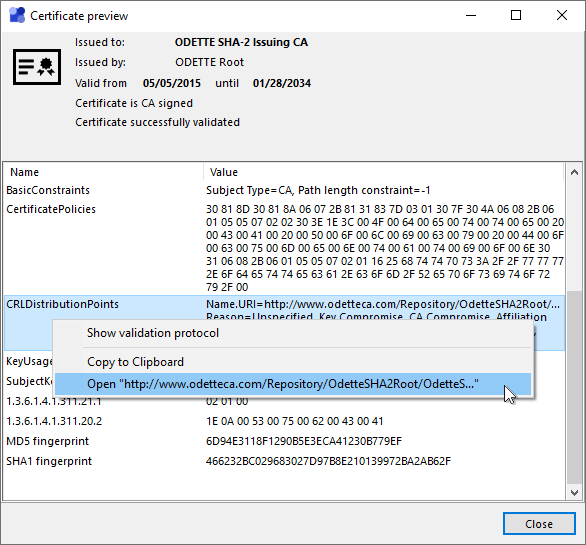Click the SHA1 value 466232BC029683027D97B8E210139972BA2AB62F
The height and width of the screenshot is (545, 586).
pyautogui.click(x=328, y=461)
